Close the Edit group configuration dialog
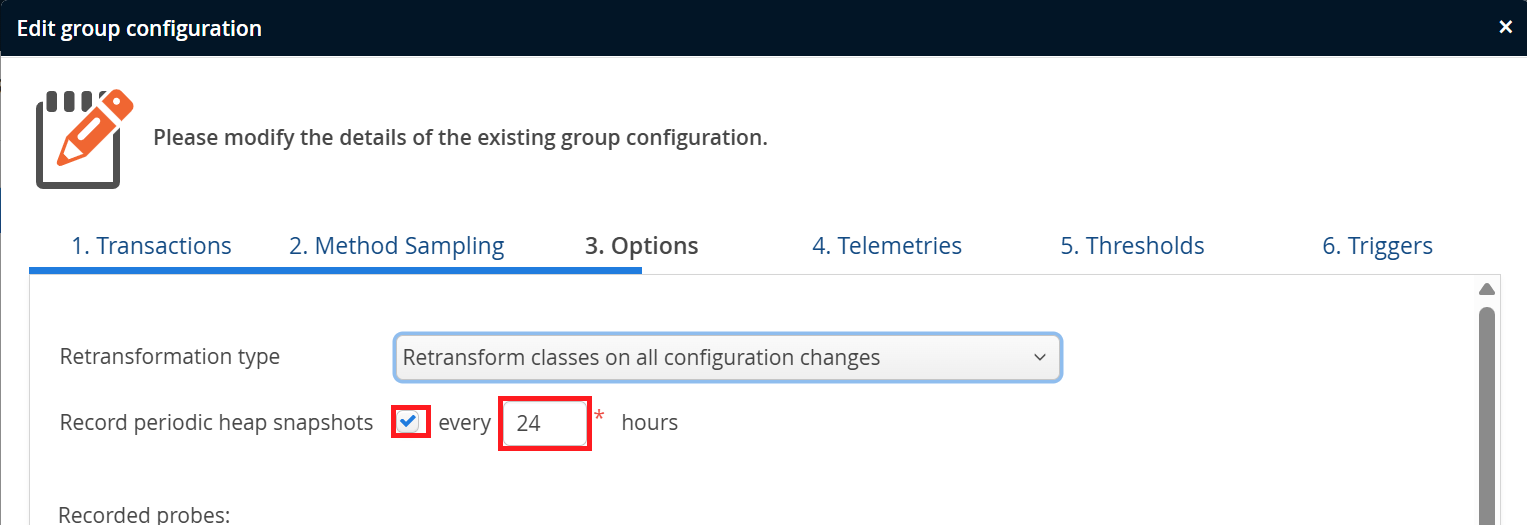The width and height of the screenshot is (1527, 525). pos(1505,28)
